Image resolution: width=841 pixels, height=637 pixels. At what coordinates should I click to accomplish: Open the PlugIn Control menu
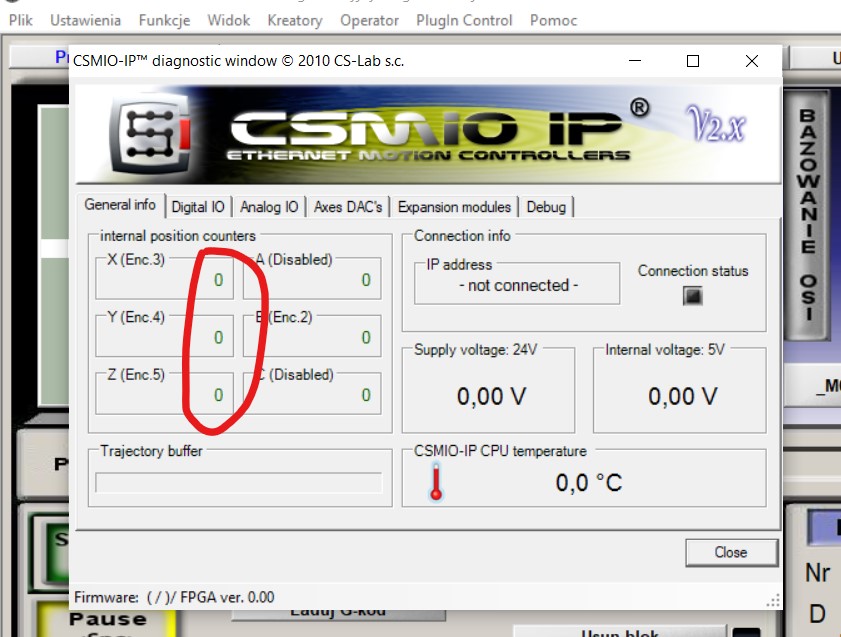point(463,20)
